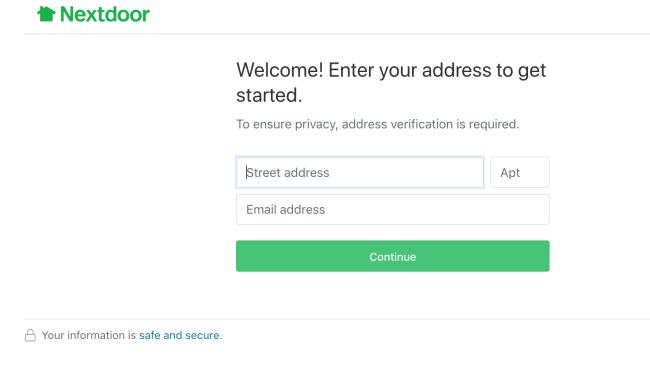This screenshot has width=650, height=368.
Task: Click into the Email address field
Action: pyautogui.click(x=393, y=210)
